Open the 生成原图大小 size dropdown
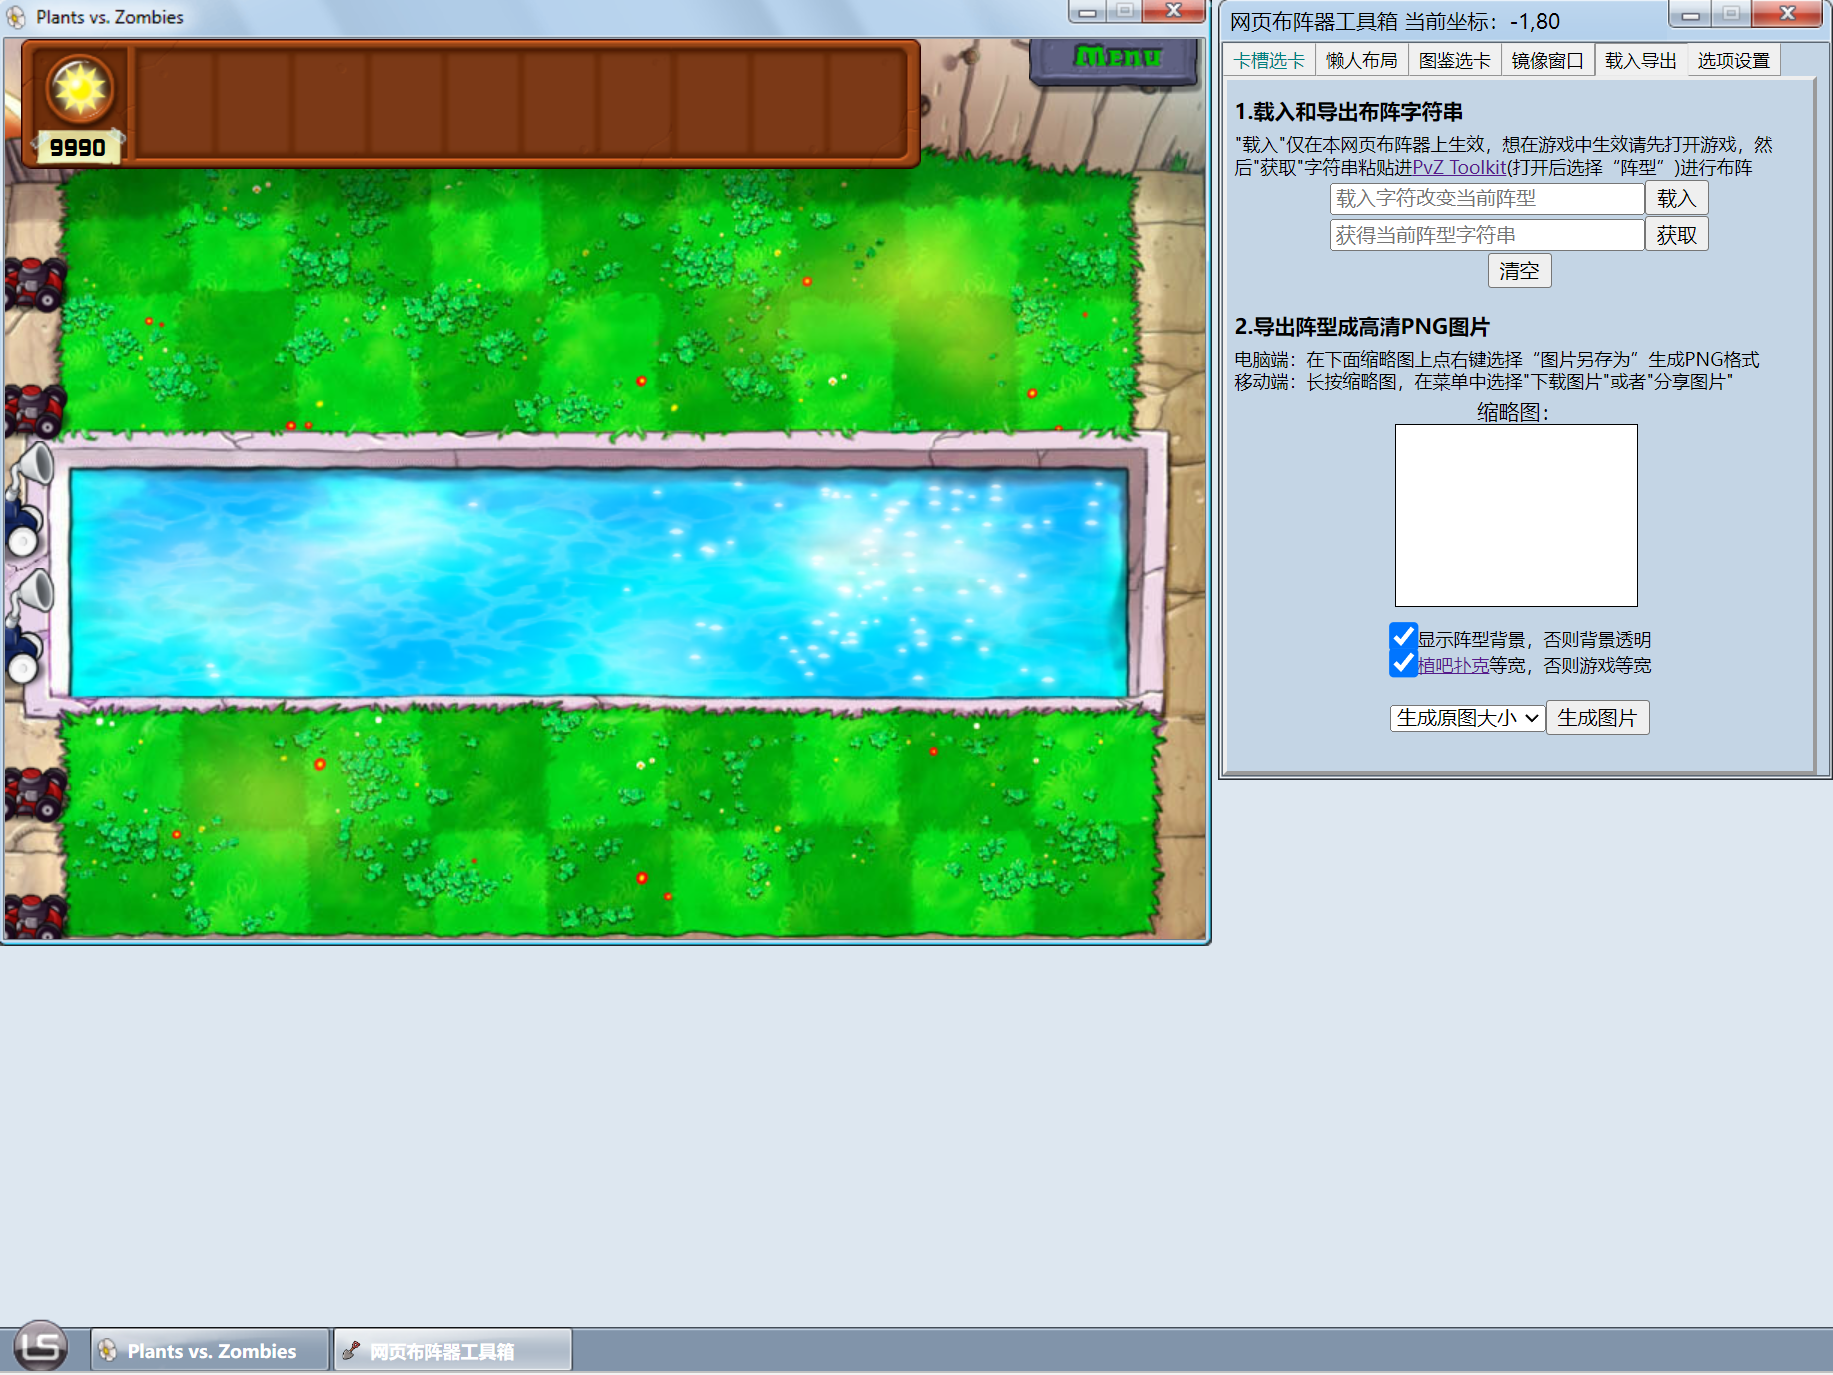 tap(1466, 718)
